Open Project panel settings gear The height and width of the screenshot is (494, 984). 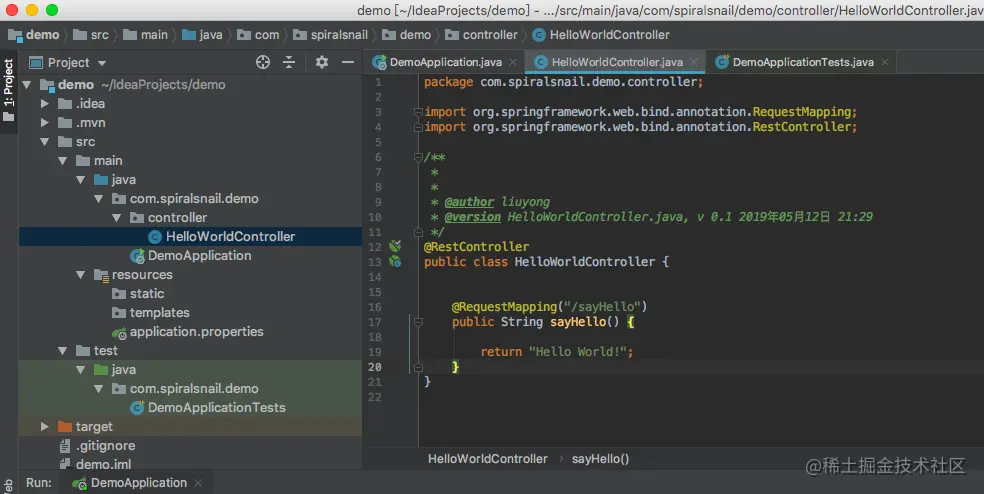pyautogui.click(x=322, y=62)
